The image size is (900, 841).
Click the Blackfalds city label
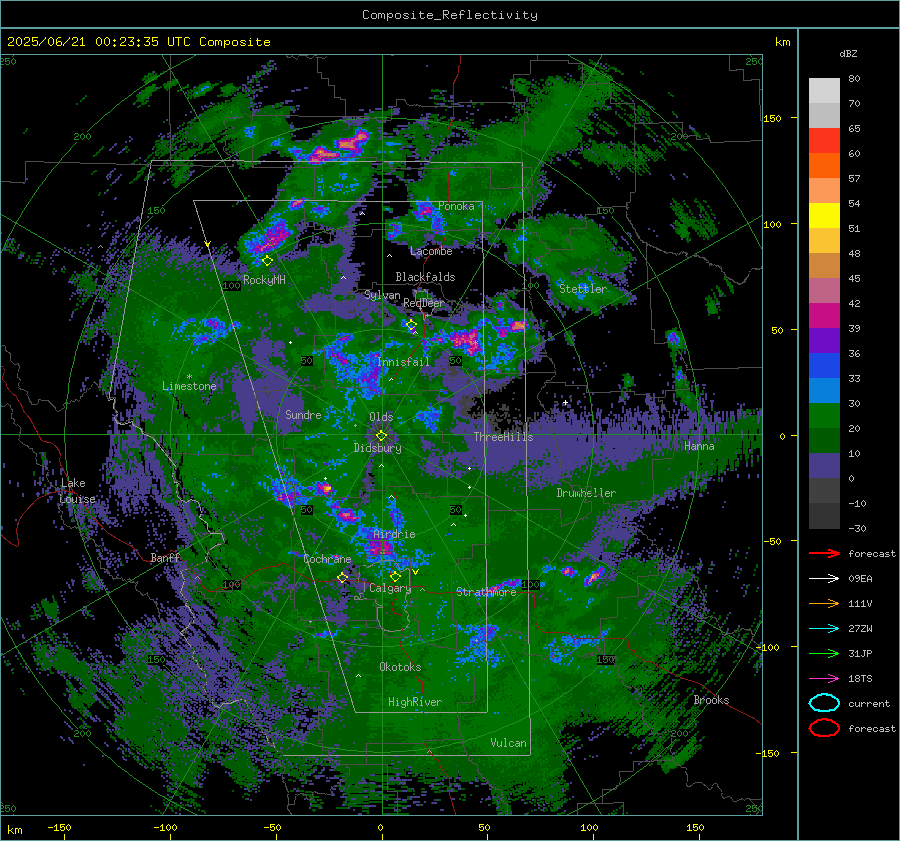pyautogui.click(x=425, y=277)
